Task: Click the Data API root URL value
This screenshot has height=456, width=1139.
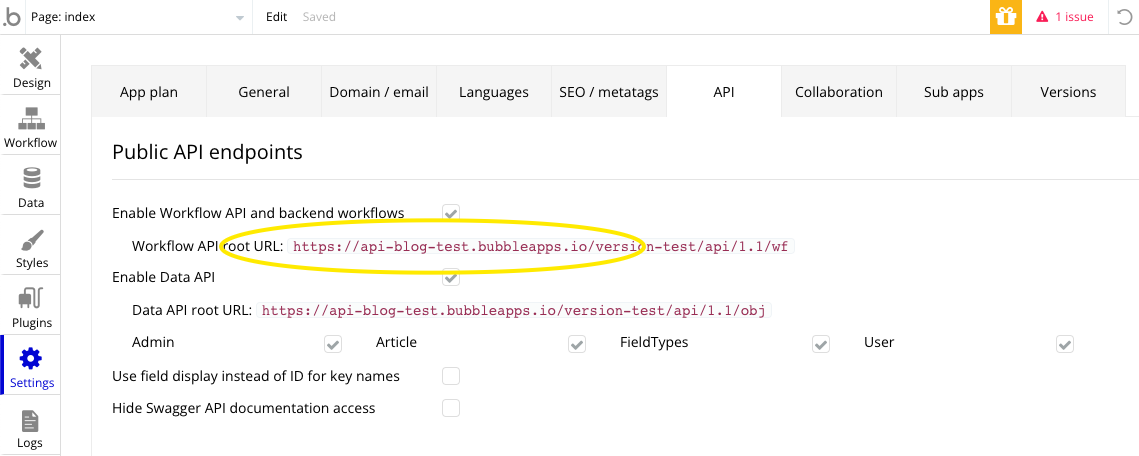Action: coord(514,310)
